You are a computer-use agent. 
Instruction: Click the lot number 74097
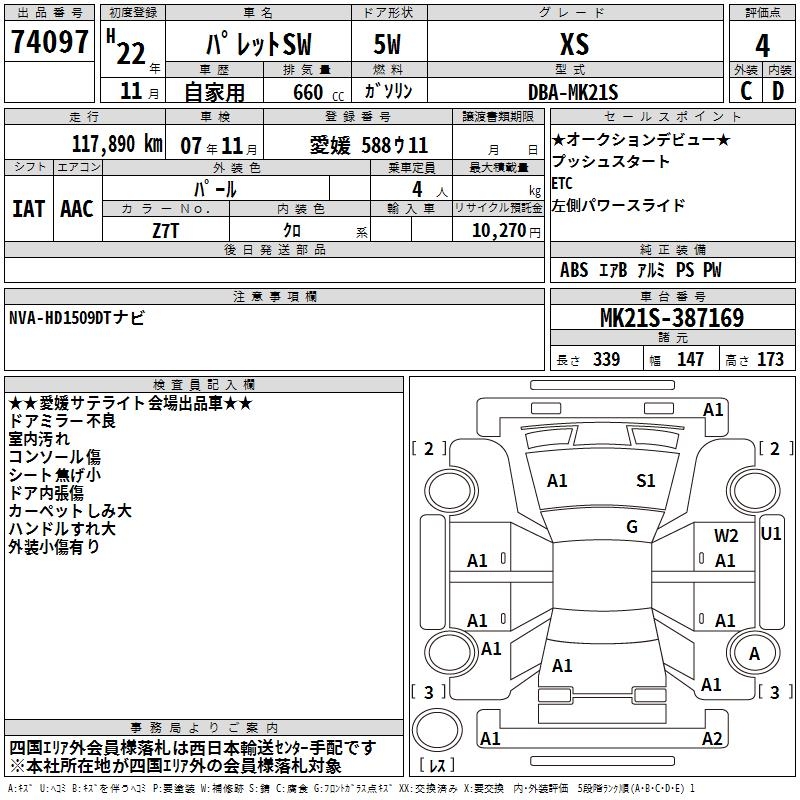point(49,42)
